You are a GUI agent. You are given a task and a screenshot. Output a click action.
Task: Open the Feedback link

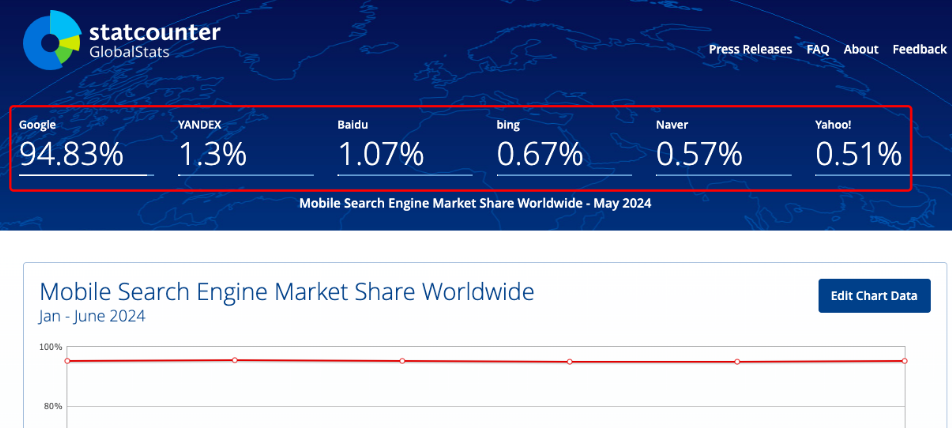[919, 49]
